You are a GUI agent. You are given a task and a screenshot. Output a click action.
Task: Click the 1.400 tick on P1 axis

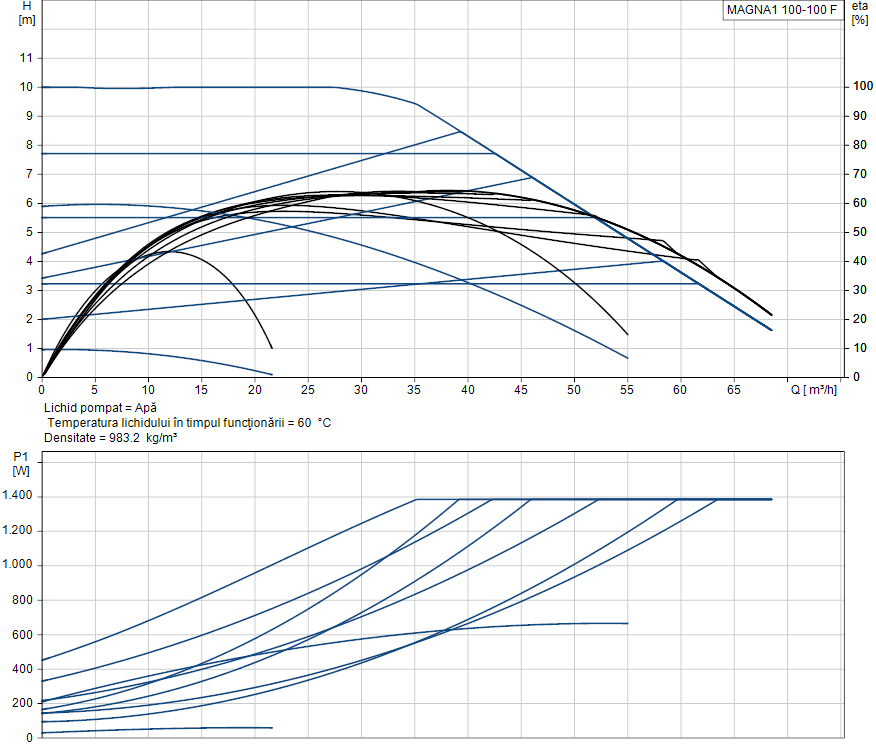(x=19, y=497)
